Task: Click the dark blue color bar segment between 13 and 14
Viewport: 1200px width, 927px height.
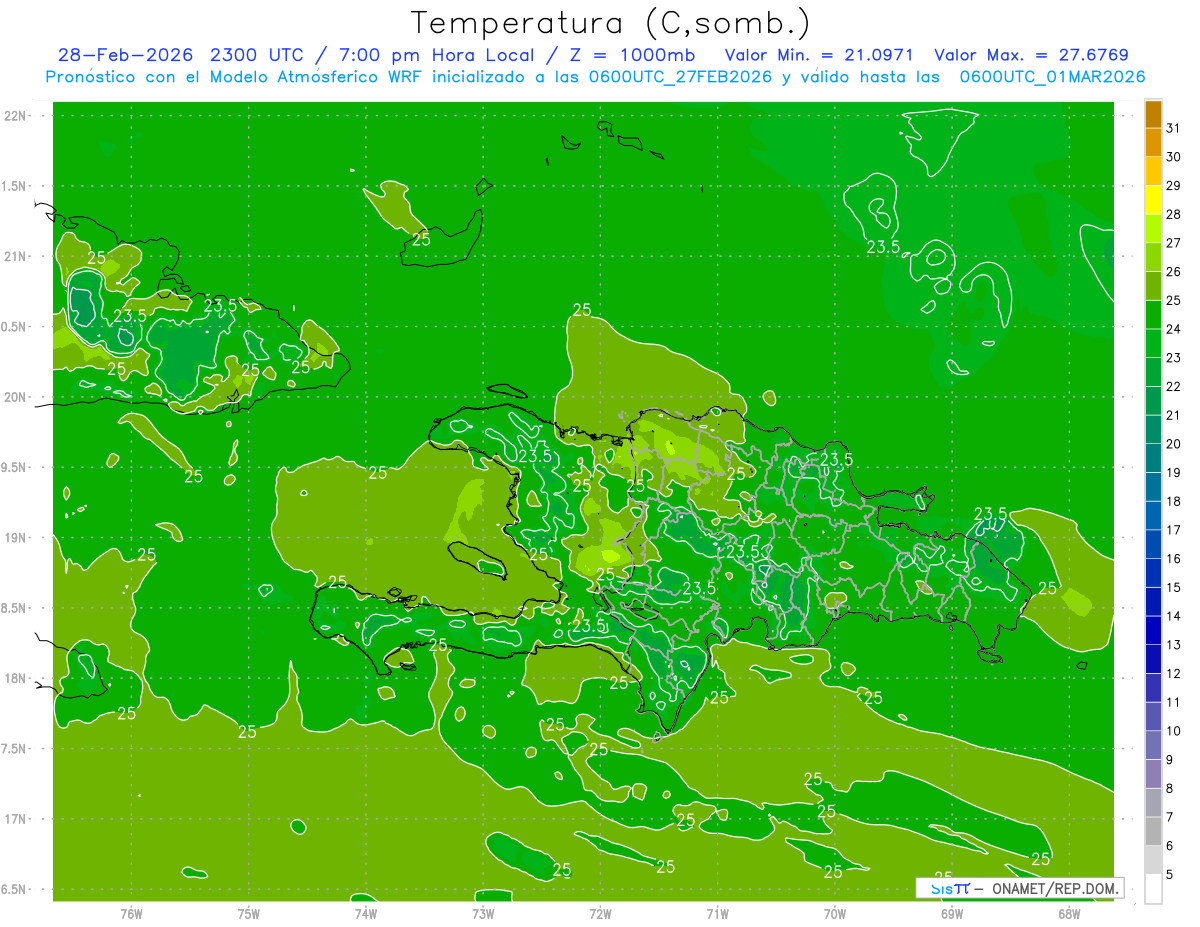Action: coord(1153,630)
